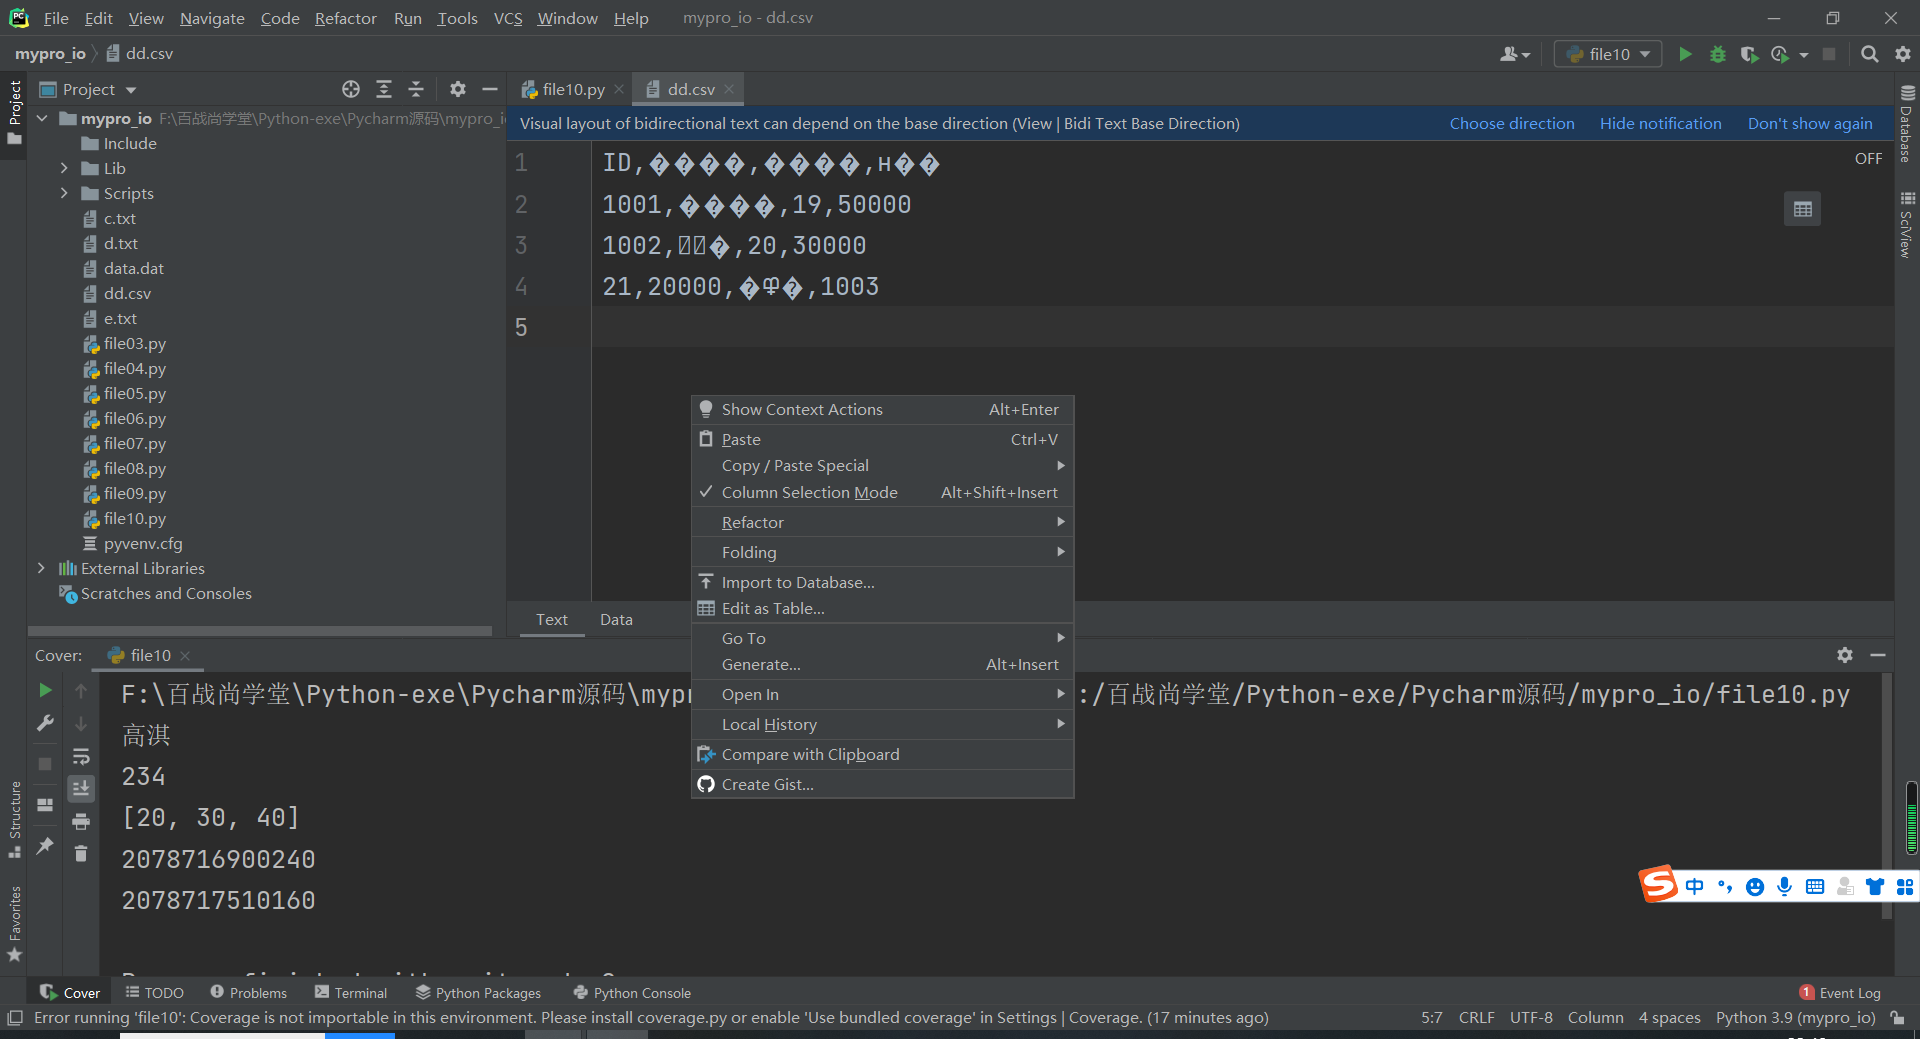Expand the Lib folder
The width and height of the screenshot is (1920, 1039).
[64, 169]
